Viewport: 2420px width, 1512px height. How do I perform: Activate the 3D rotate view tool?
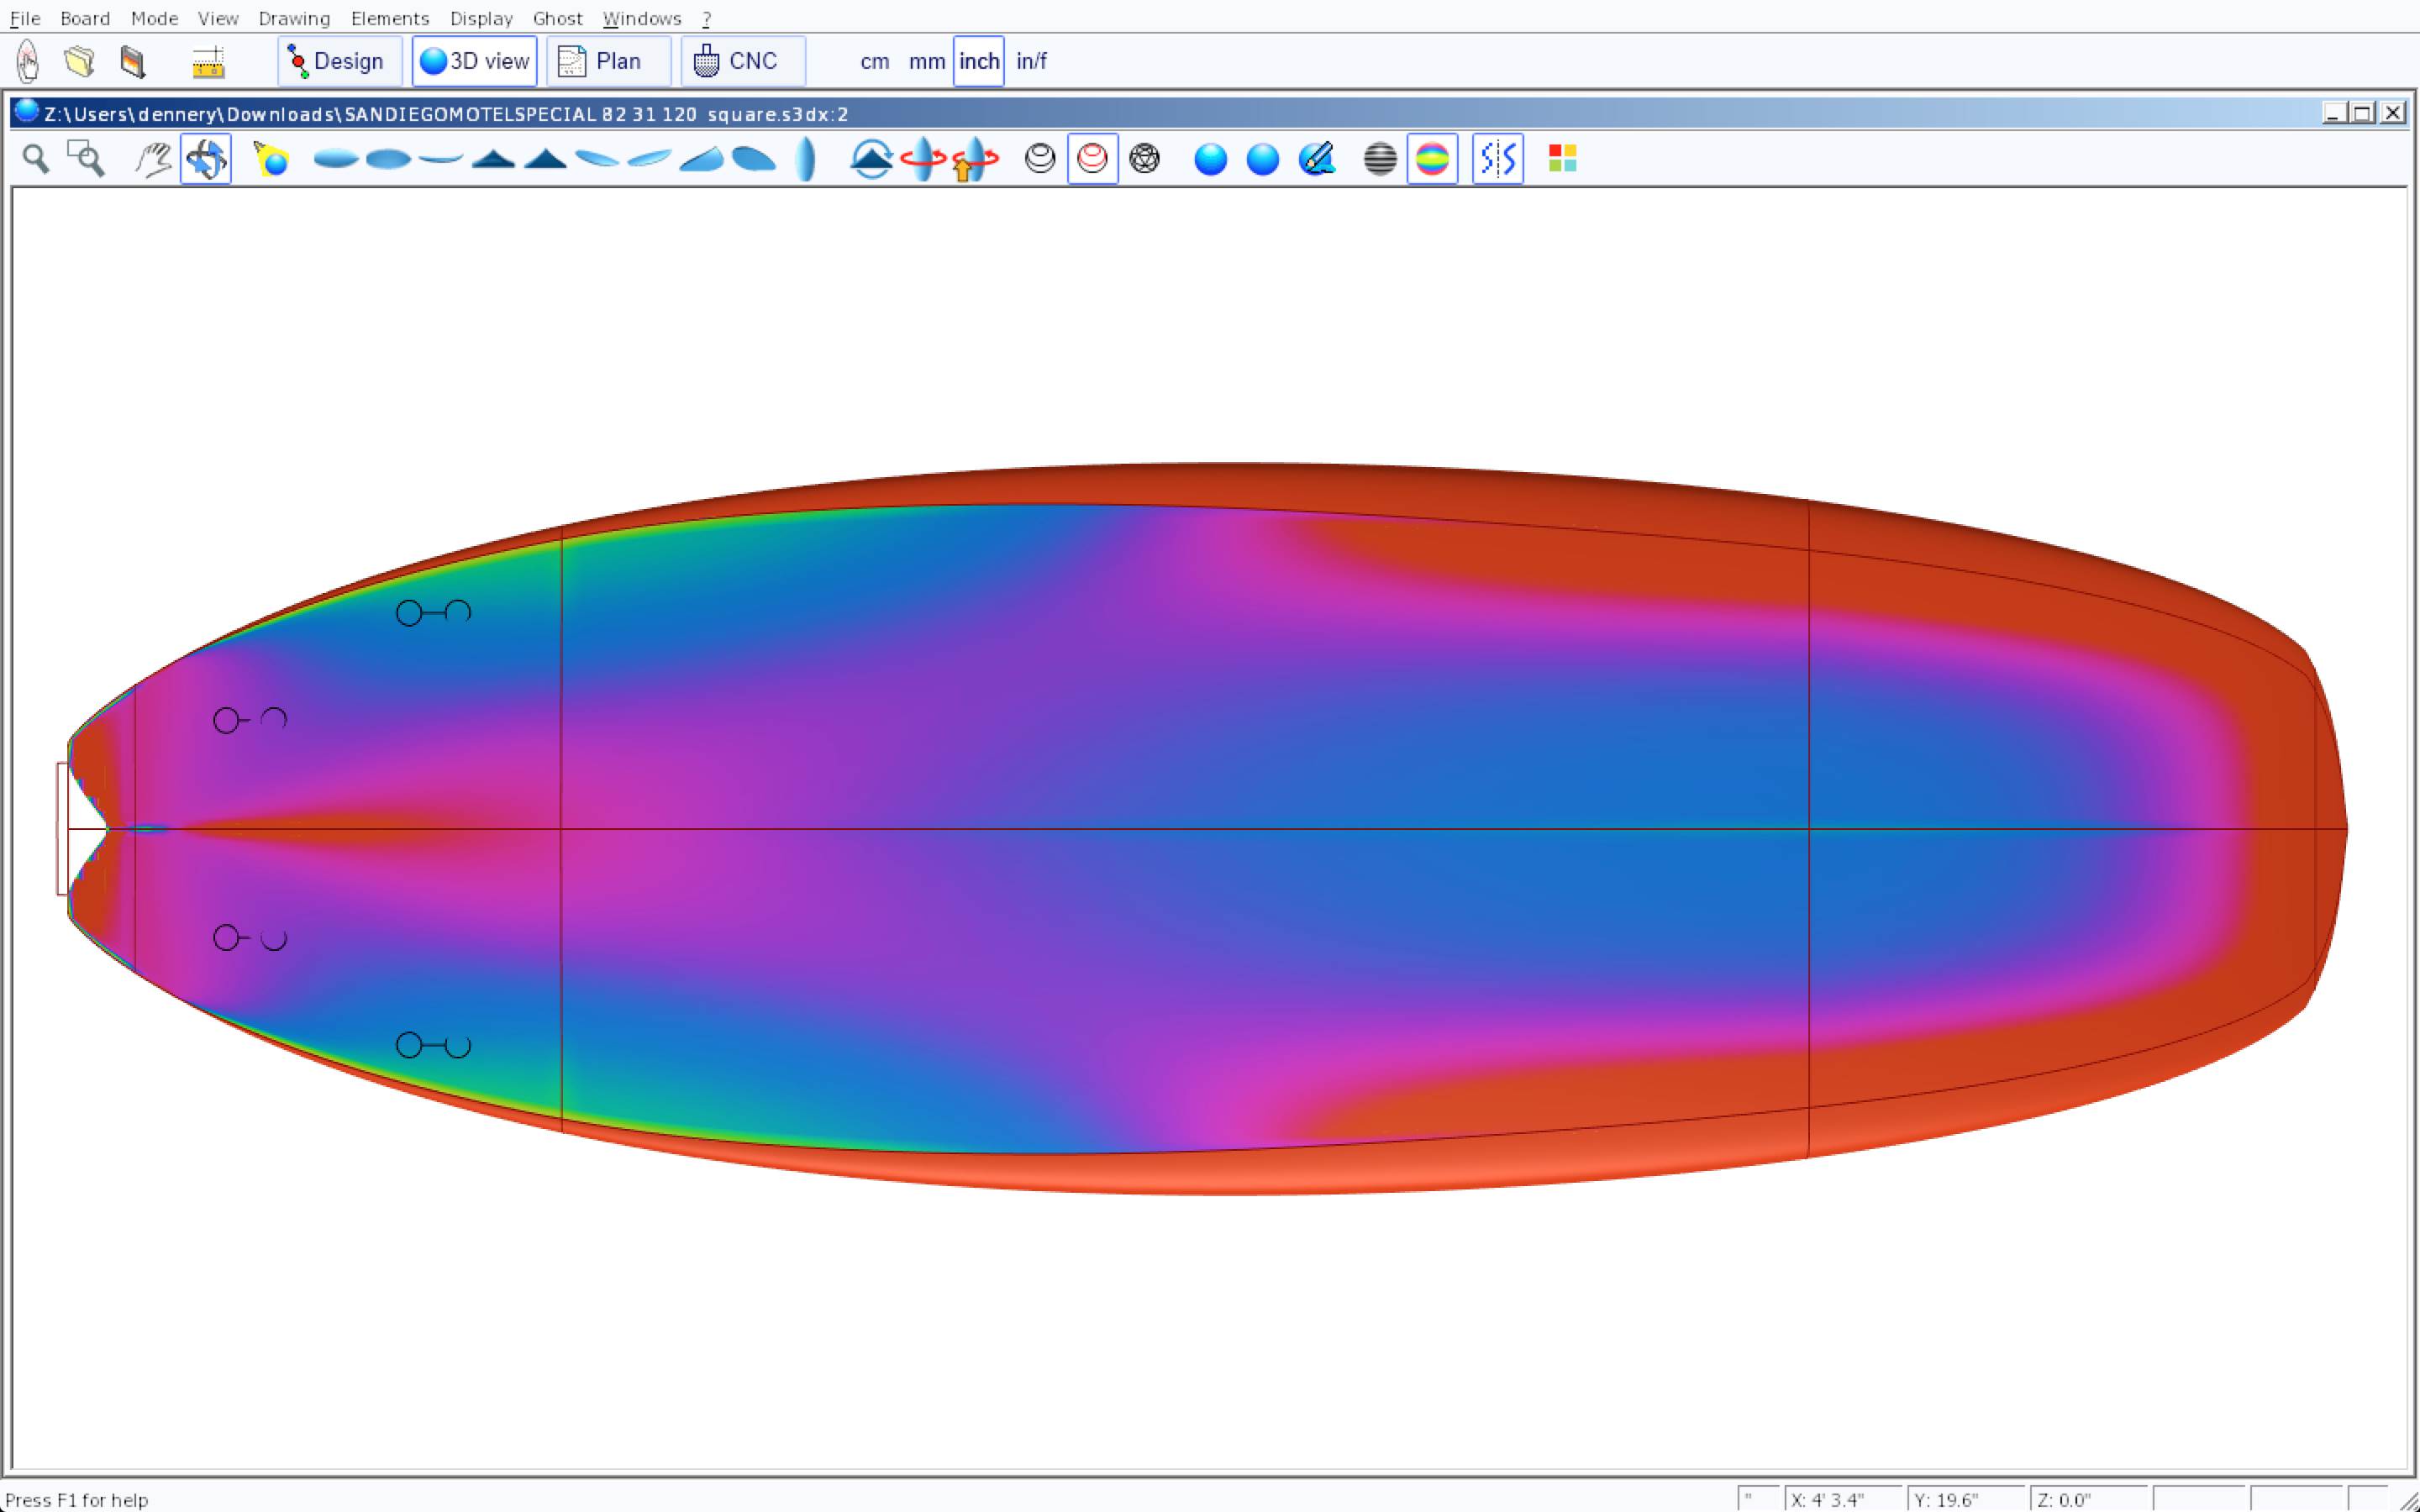pyautogui.click(x=206, y=159)
